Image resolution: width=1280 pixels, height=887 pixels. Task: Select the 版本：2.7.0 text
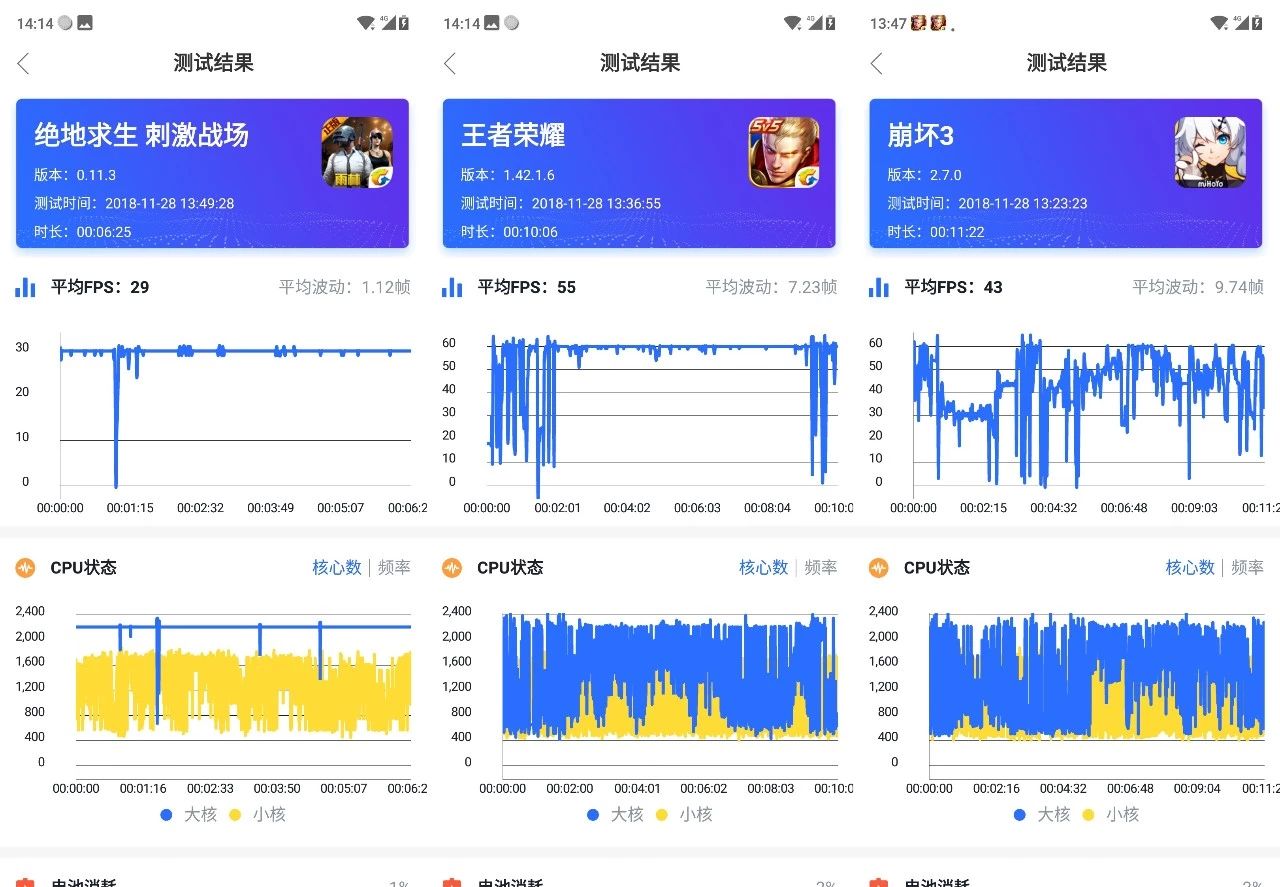[x=925, y=175]
